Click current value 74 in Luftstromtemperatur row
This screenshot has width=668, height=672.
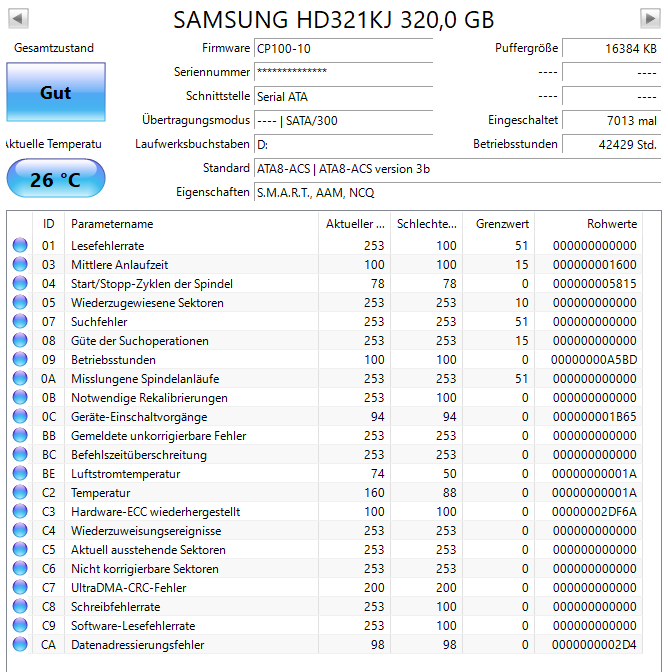[377, 474]
